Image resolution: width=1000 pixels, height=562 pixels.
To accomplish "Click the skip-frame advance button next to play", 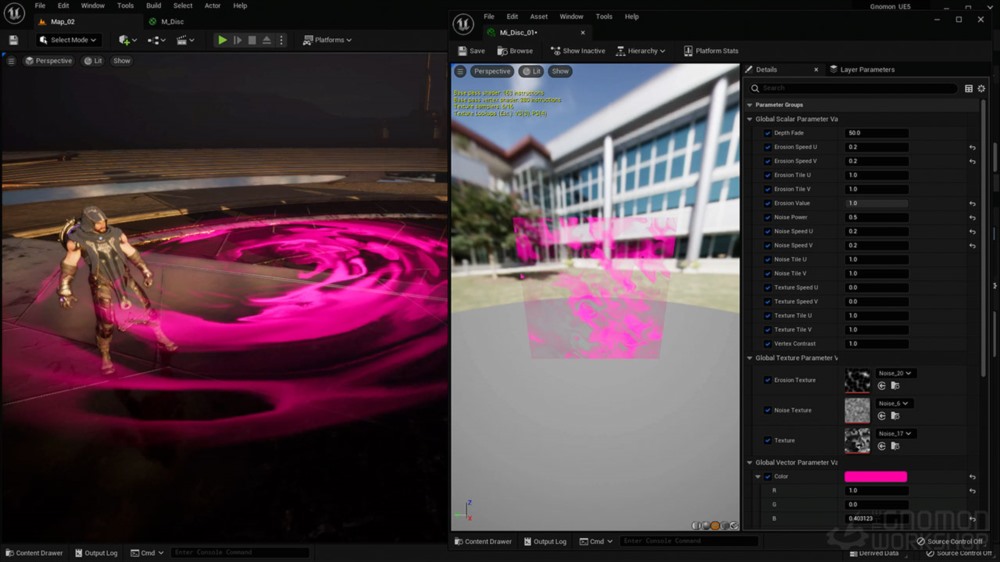I will 237,40.
